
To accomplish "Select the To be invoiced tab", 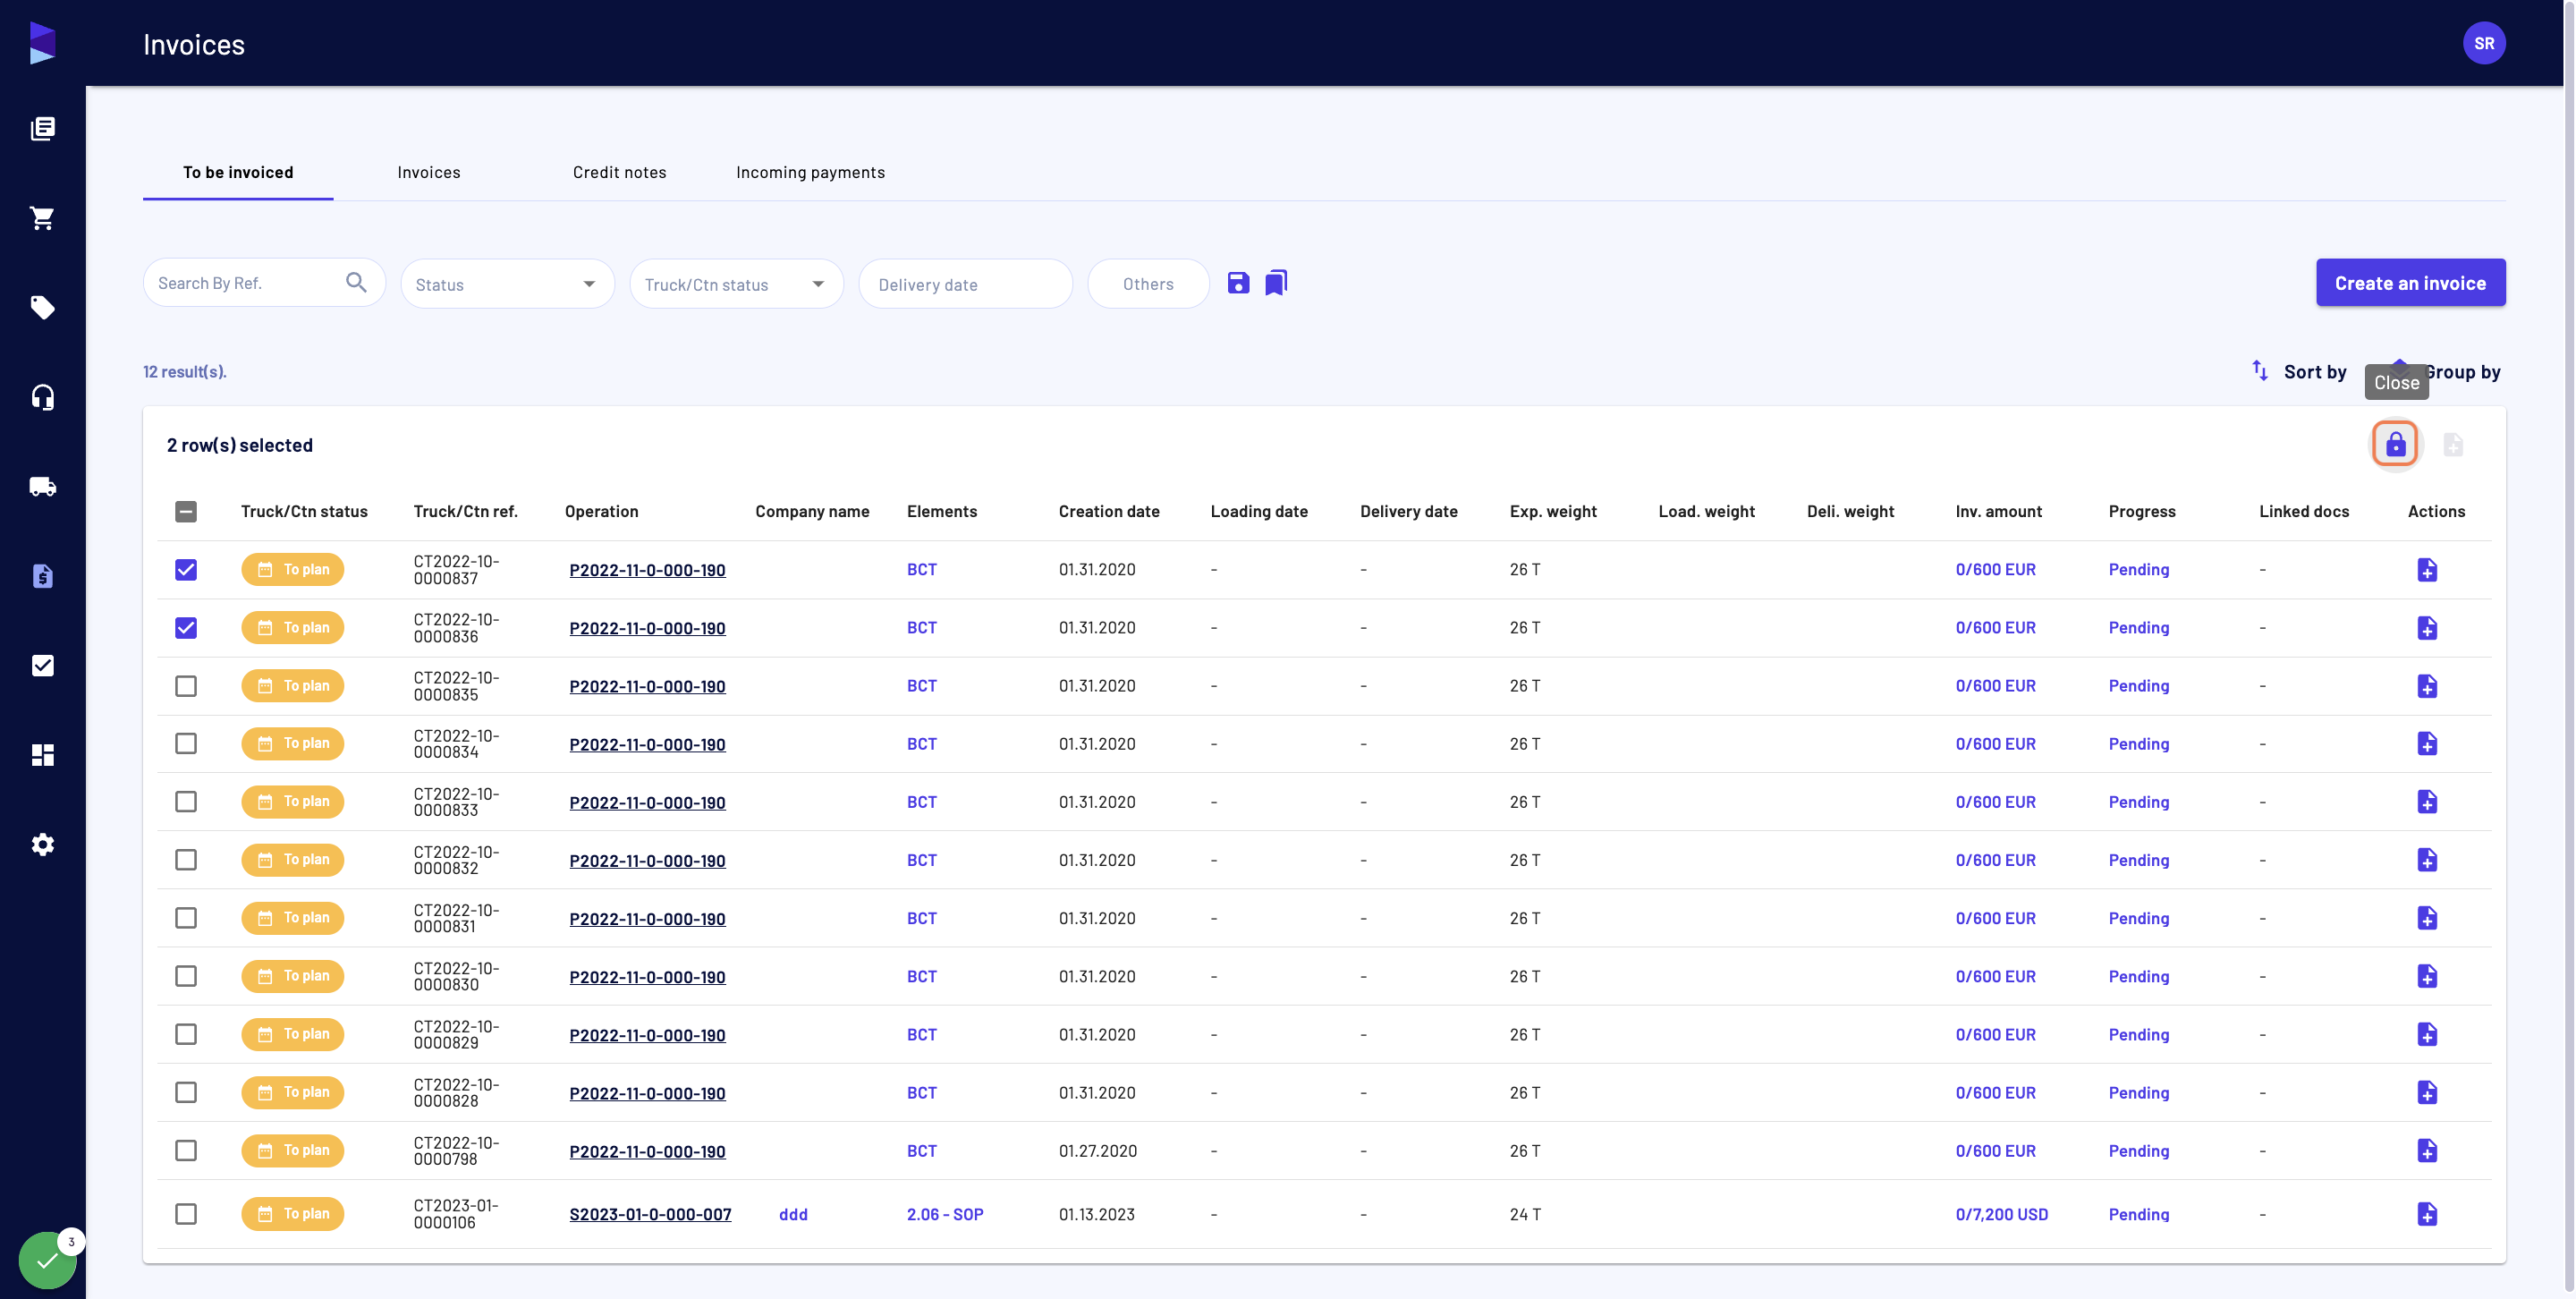I will tap(238, 172).
